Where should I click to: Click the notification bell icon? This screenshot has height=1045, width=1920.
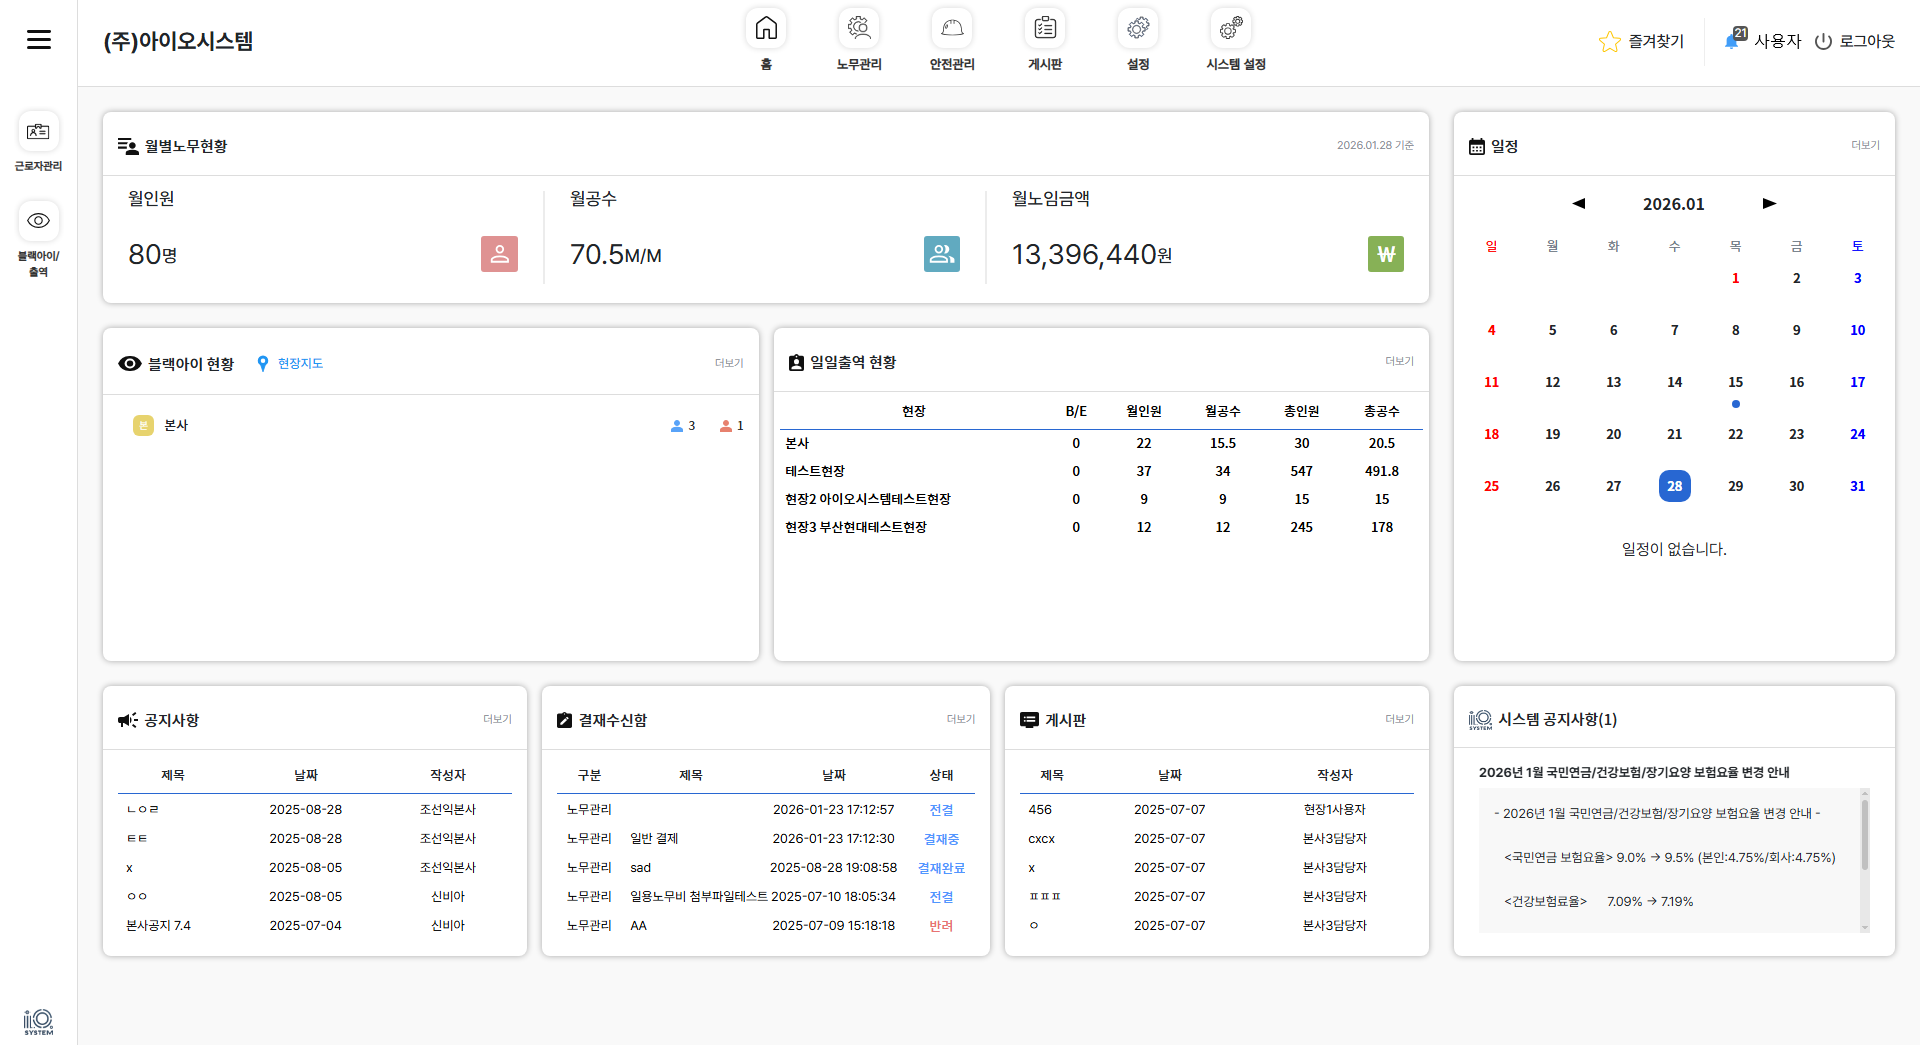tap(1733, 40)
